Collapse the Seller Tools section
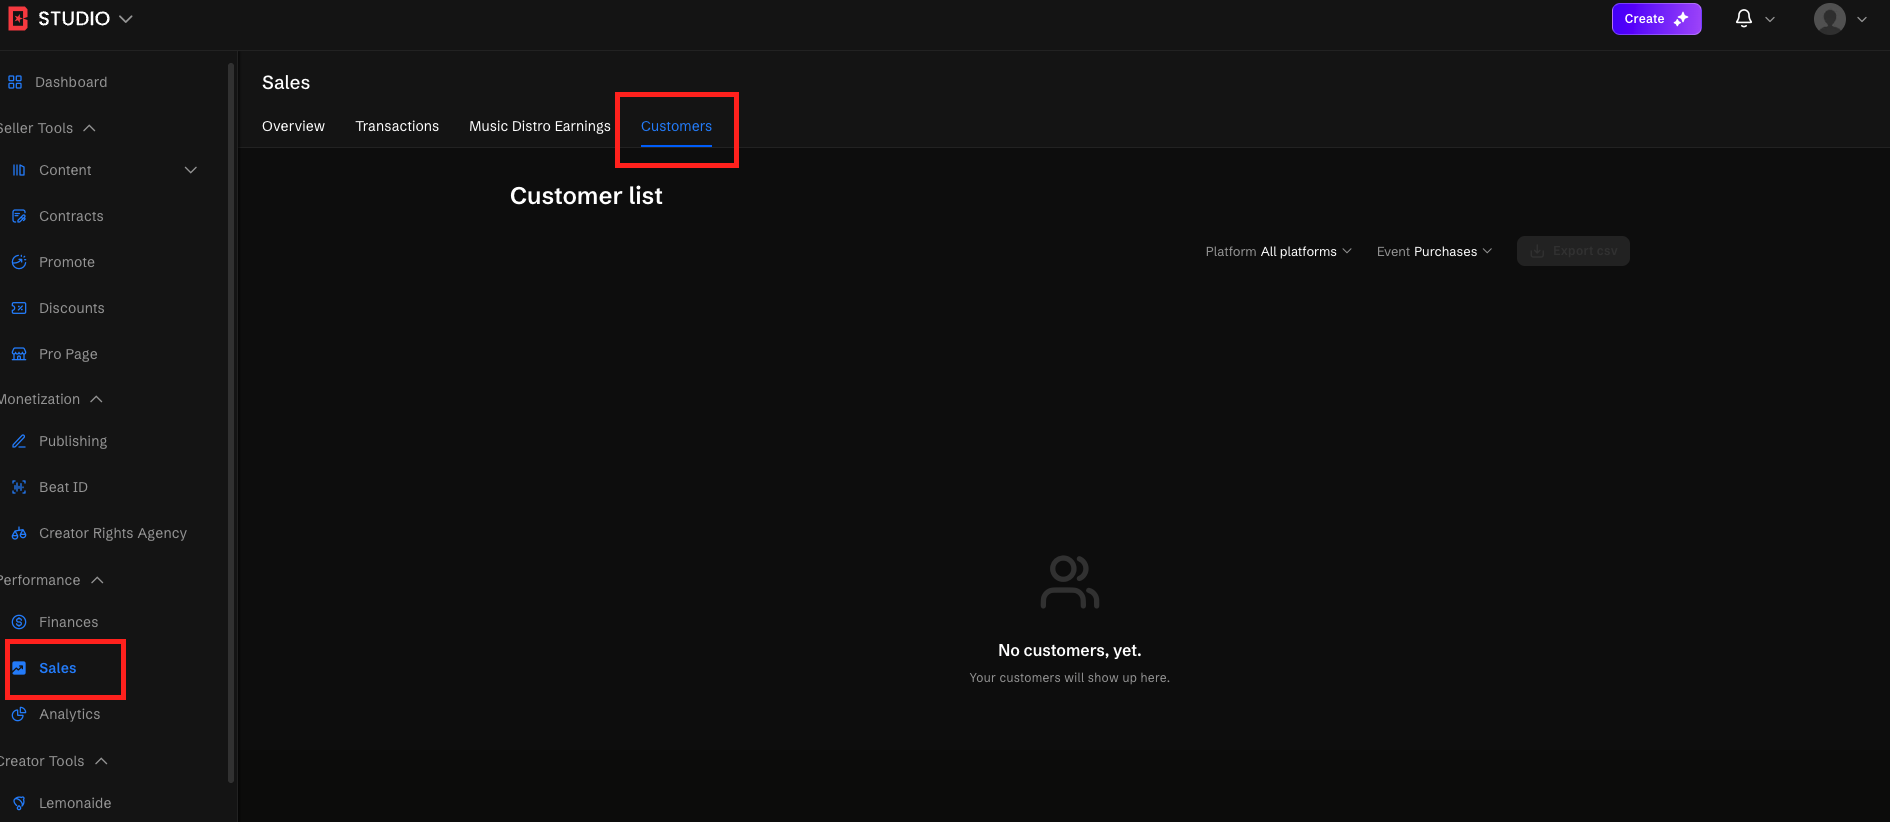 [x=89, y=128]
